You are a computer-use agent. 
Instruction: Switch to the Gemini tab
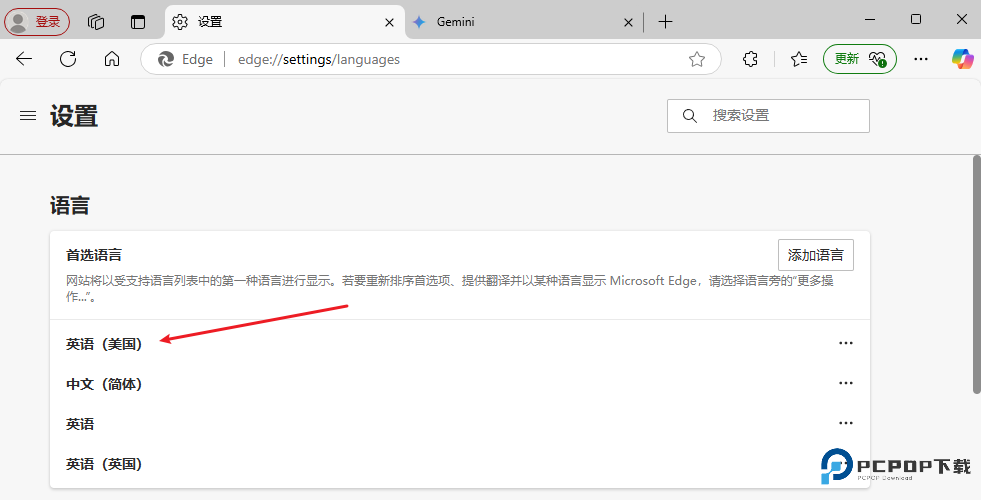515,21
